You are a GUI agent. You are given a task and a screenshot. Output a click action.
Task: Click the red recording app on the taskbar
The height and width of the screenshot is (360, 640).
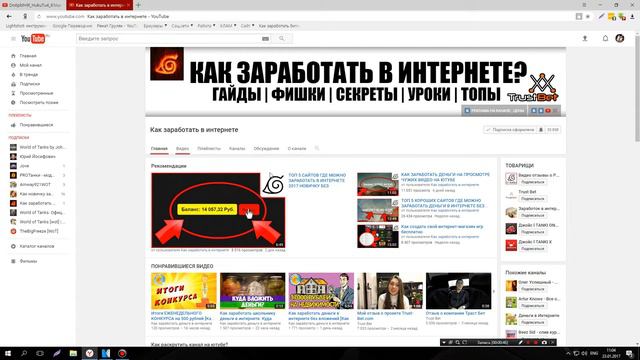[122, 353]
